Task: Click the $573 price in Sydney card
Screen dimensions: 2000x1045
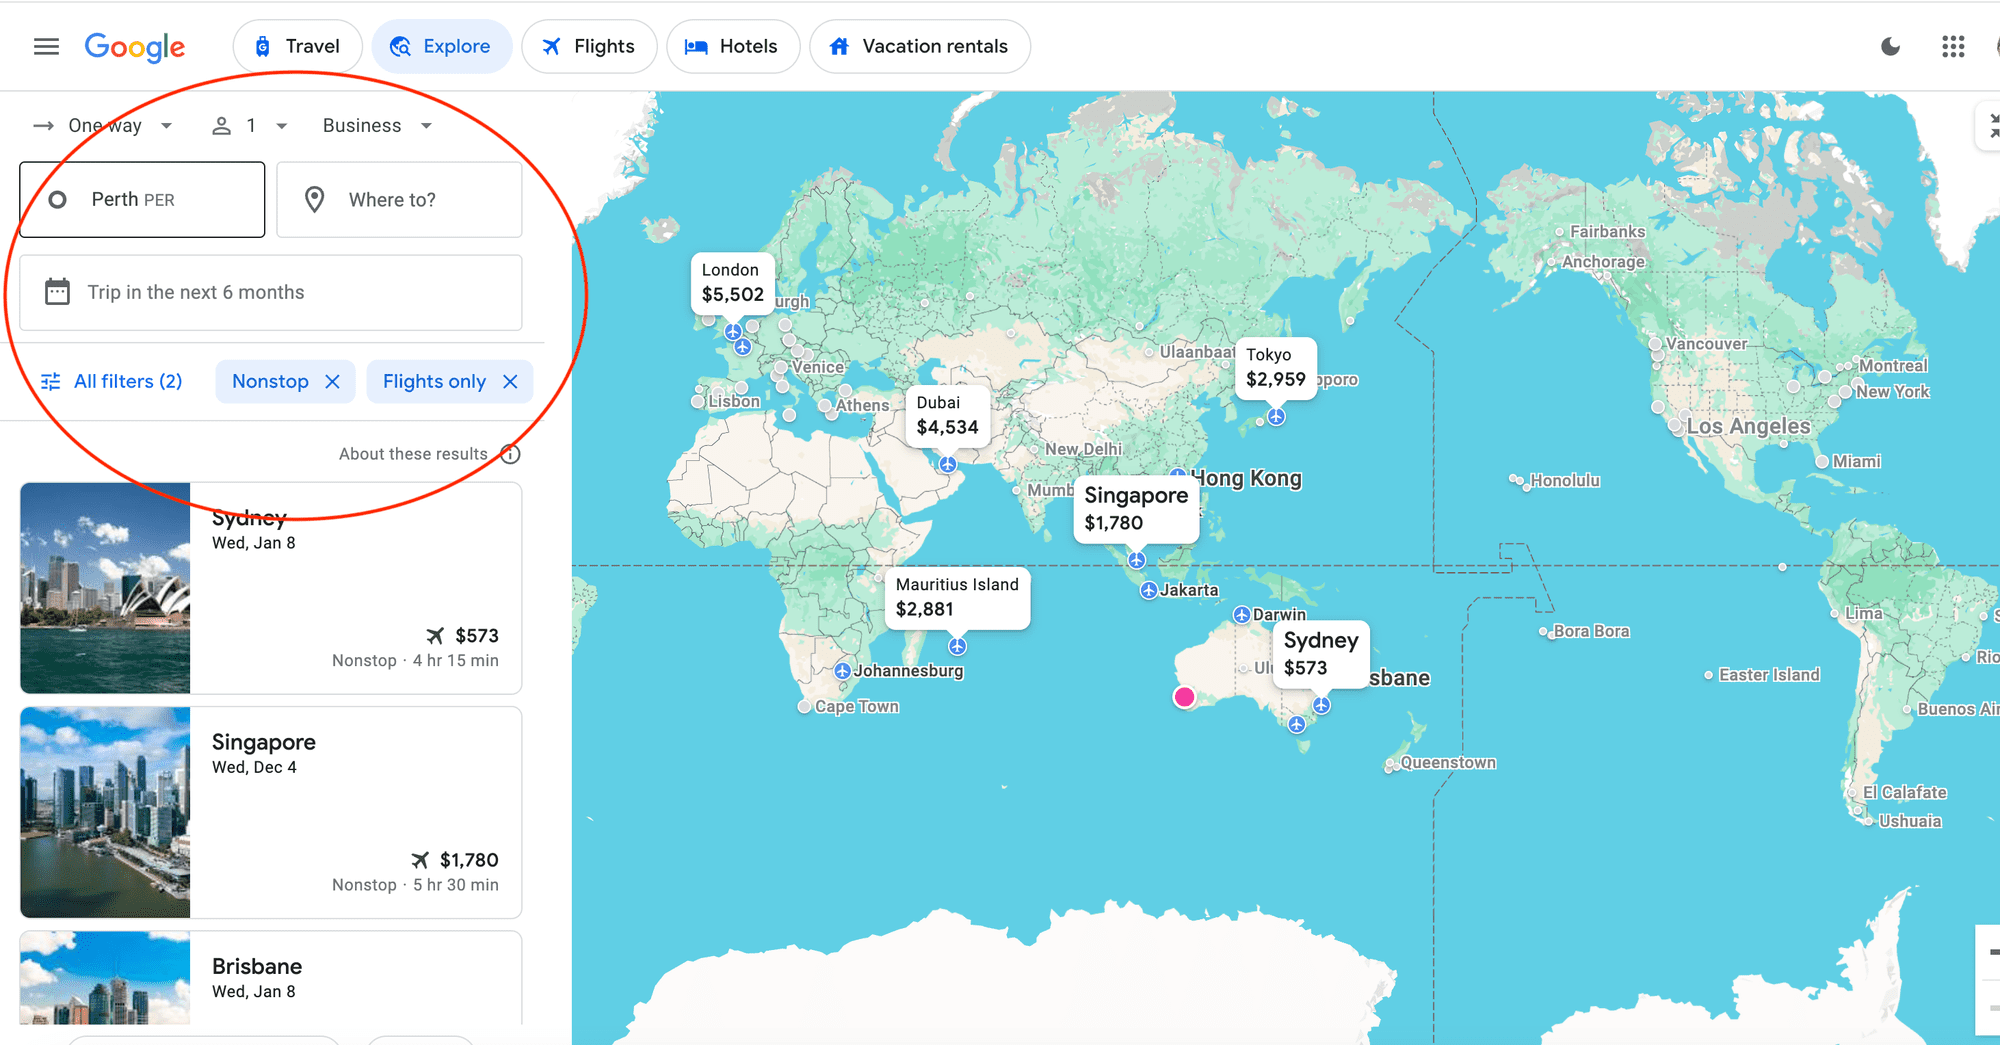Action: (477, 636)
